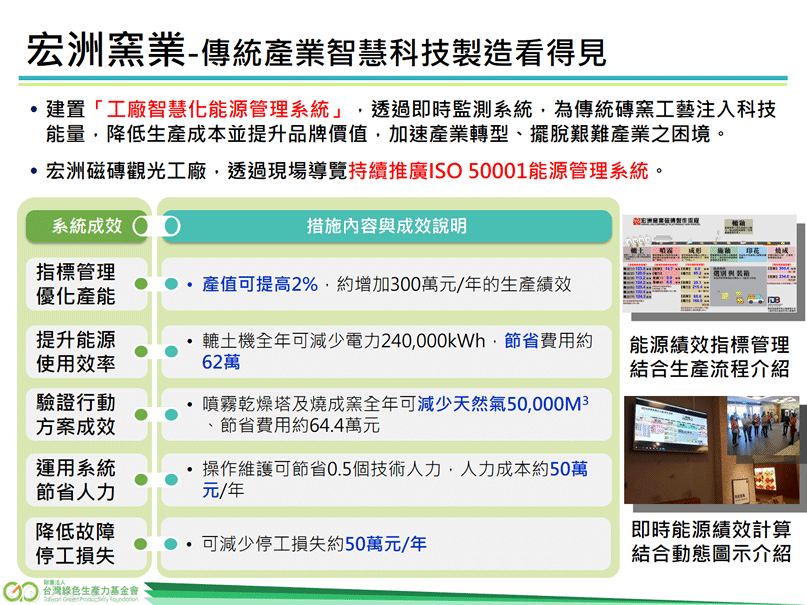The height and width of the screenshot is (605, 807).
Task: Click teal dot beside 產值可提高2%
Action: 171,284
